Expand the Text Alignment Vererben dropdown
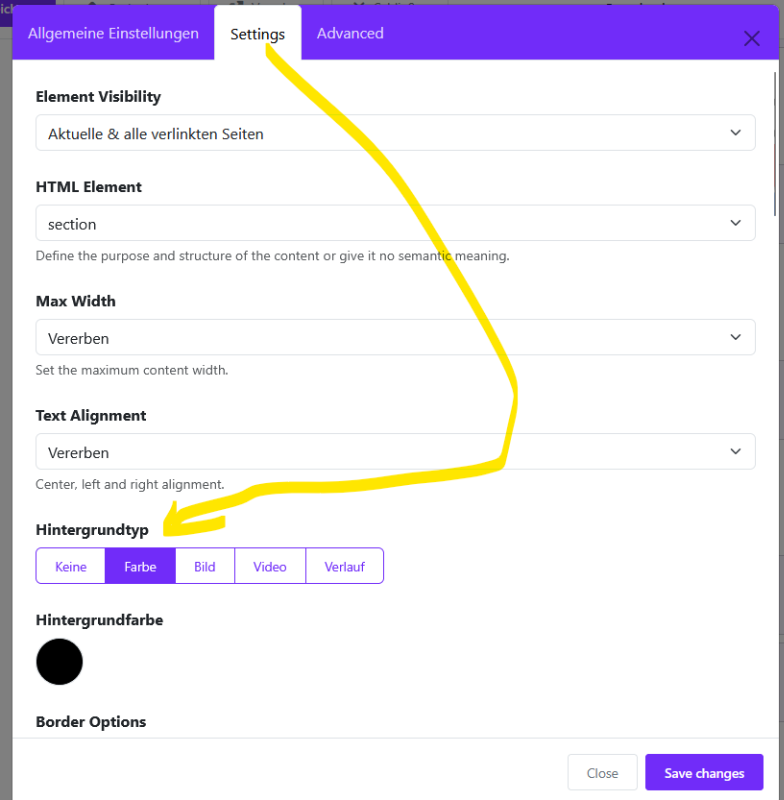 [395, 452]
